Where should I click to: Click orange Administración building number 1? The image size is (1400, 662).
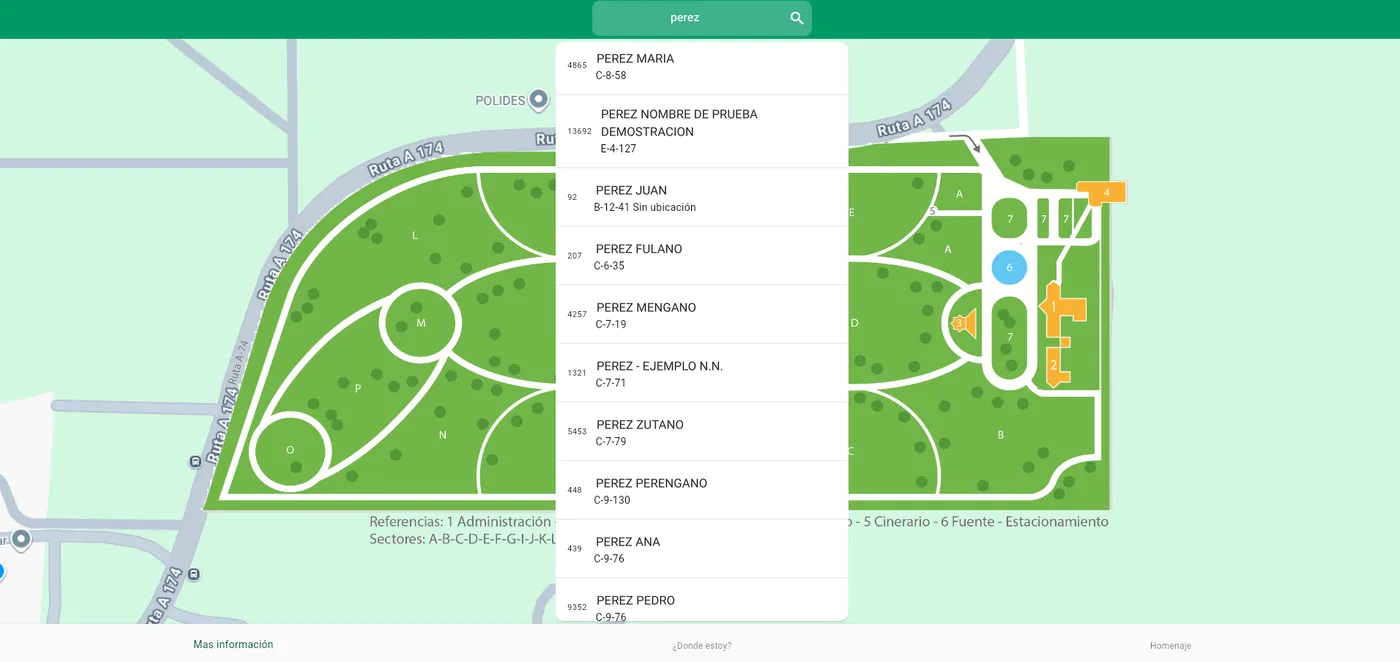pyautogui.click(x=1062, y=308)
